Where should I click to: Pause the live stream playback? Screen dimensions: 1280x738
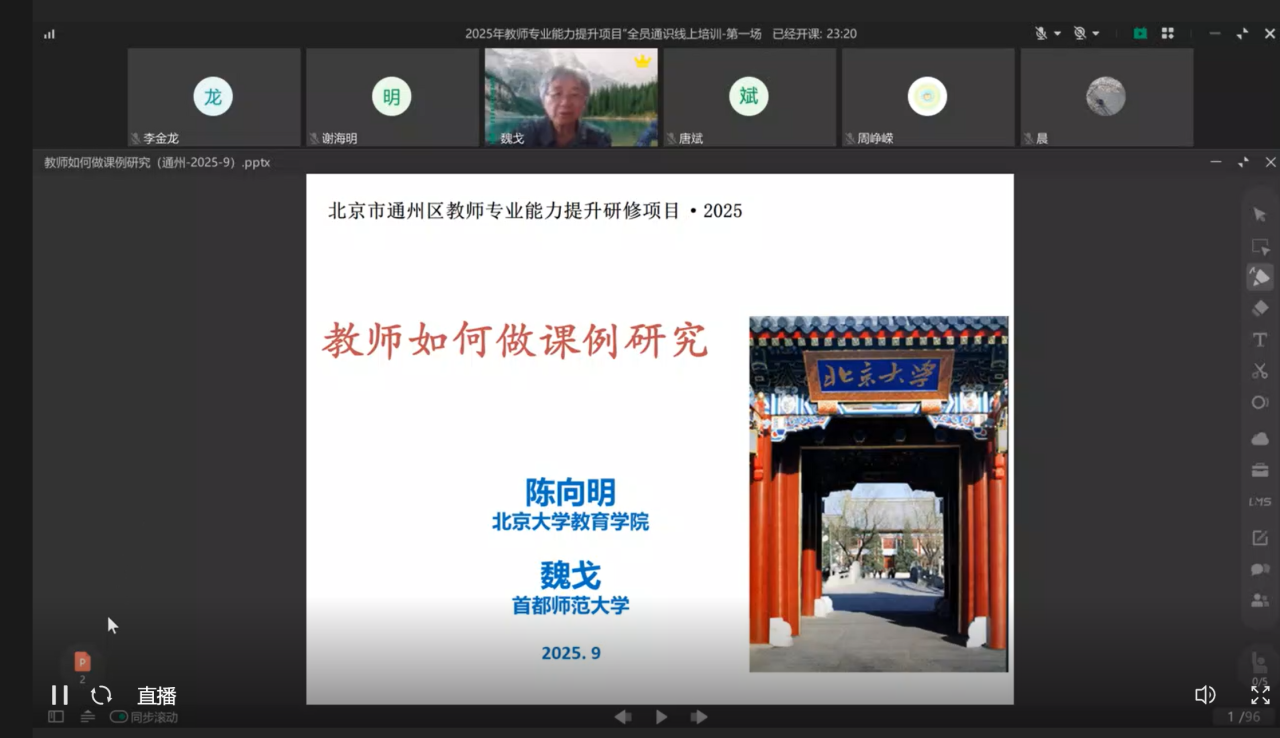59,695
